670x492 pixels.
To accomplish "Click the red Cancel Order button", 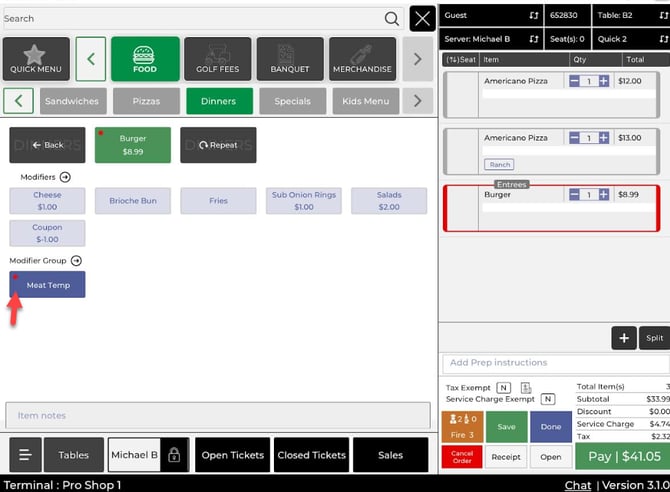I will pos(461,457).
